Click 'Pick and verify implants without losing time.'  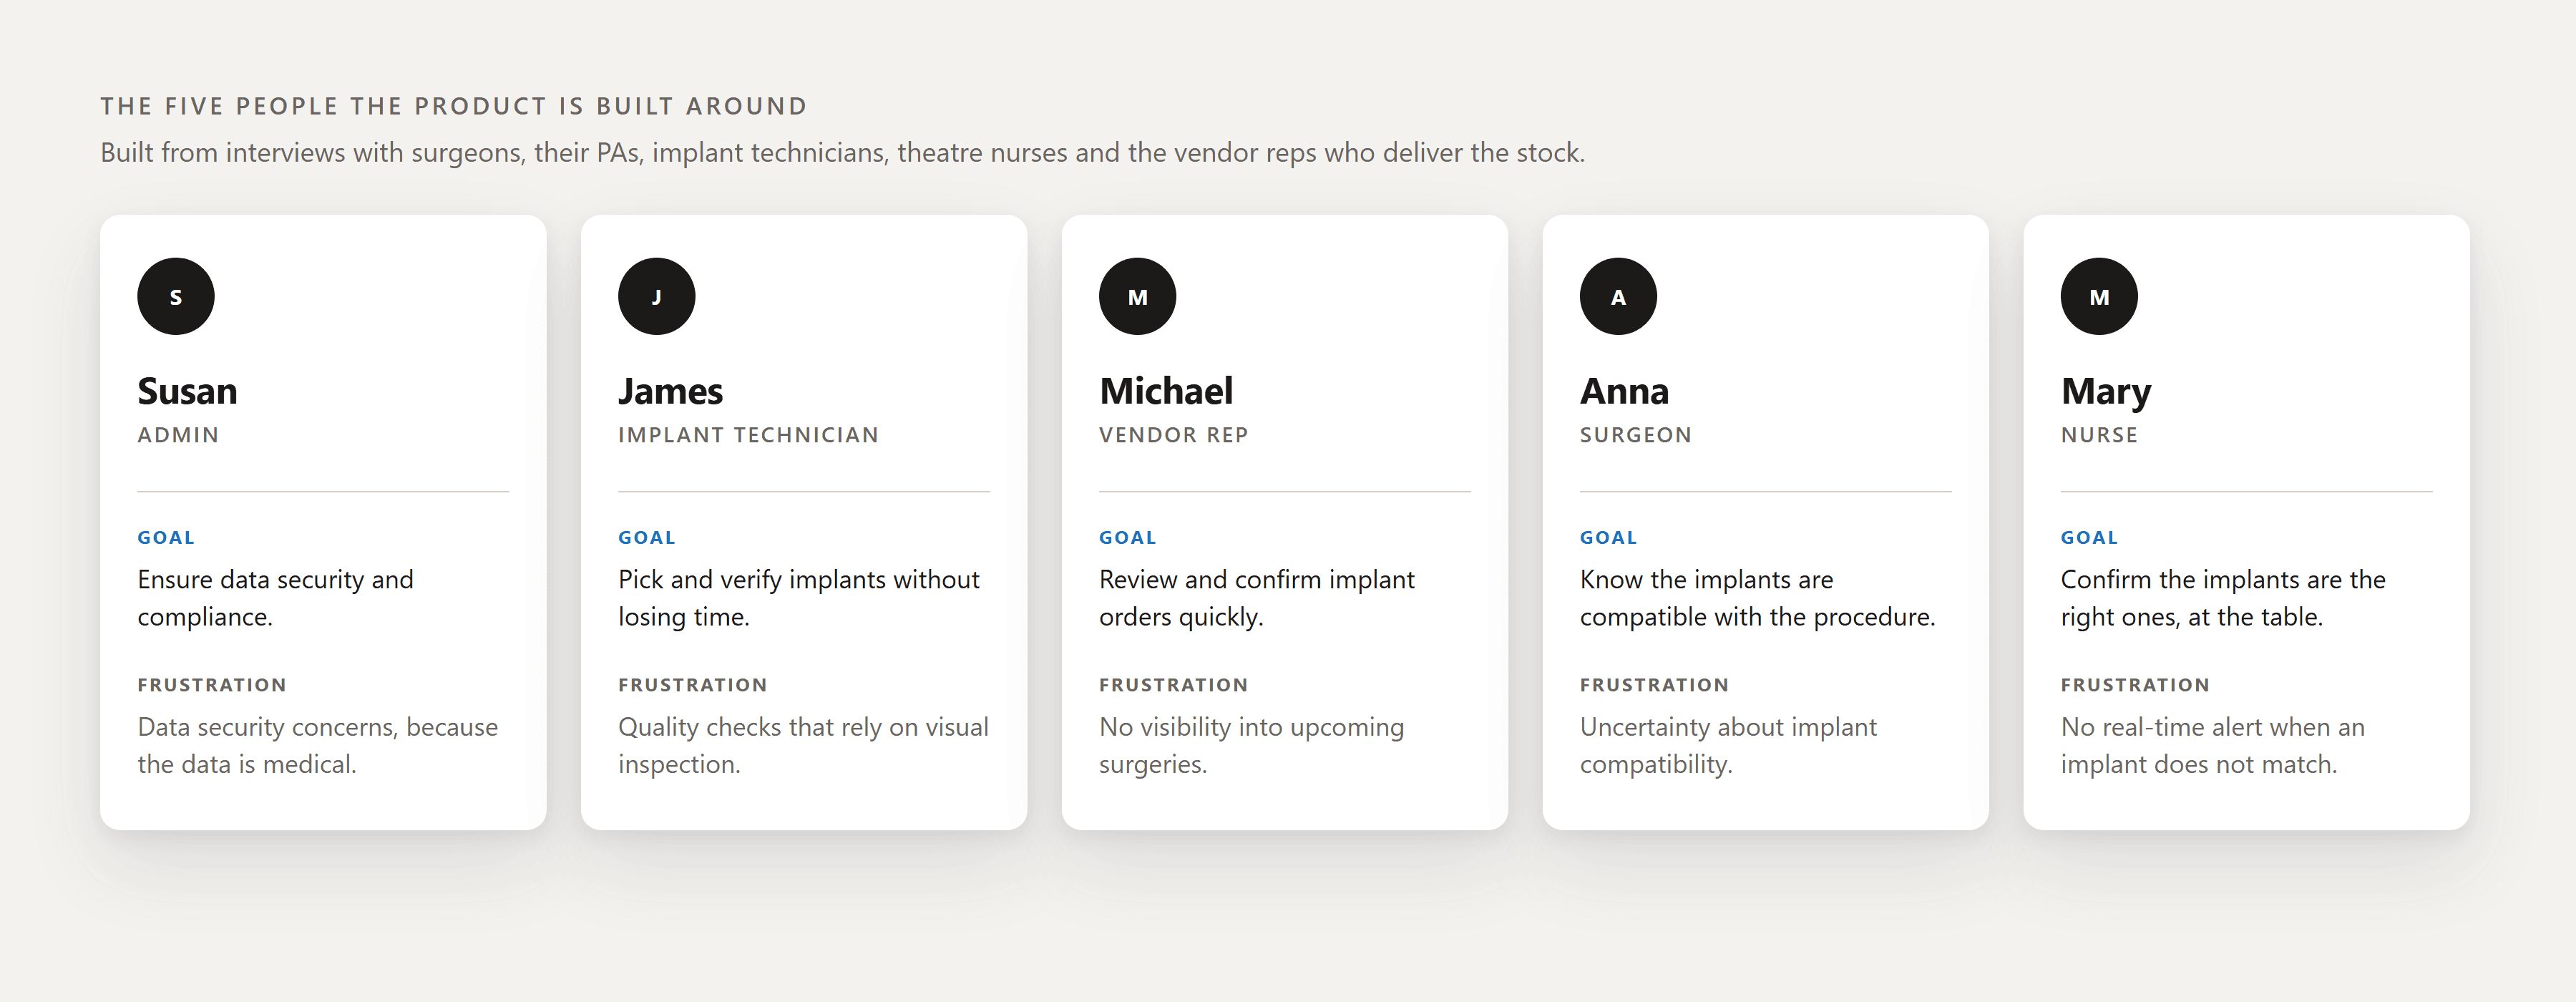point(799,598)
